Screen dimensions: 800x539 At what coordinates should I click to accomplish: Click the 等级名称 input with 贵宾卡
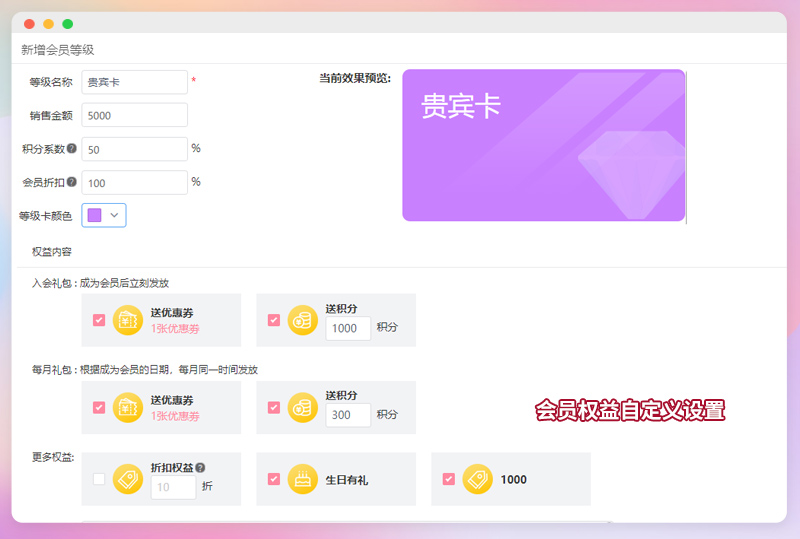(x=135, y=82)
